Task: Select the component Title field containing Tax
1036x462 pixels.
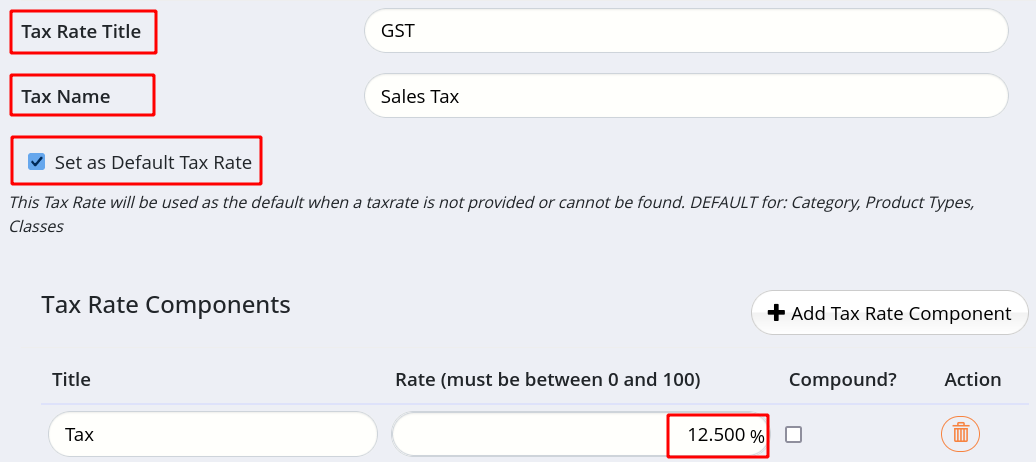Action: pos(213,434)
